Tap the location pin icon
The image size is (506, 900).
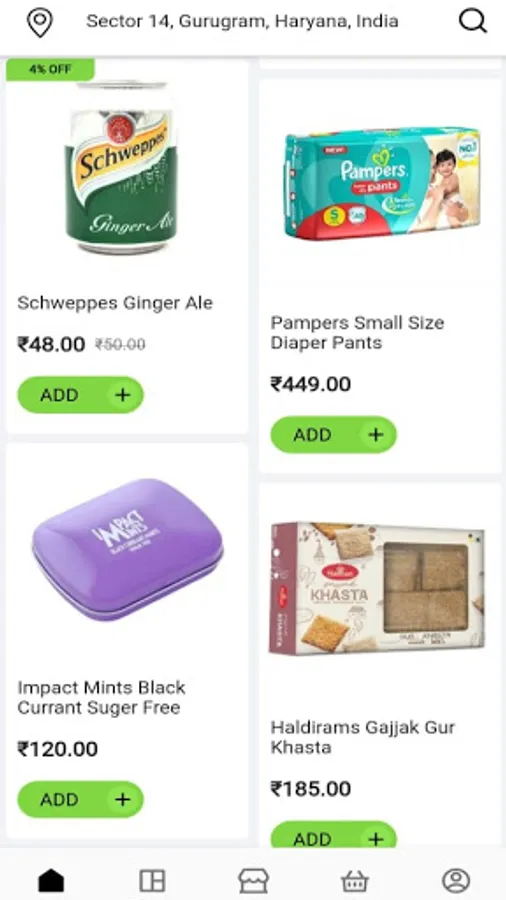point(40,22)
